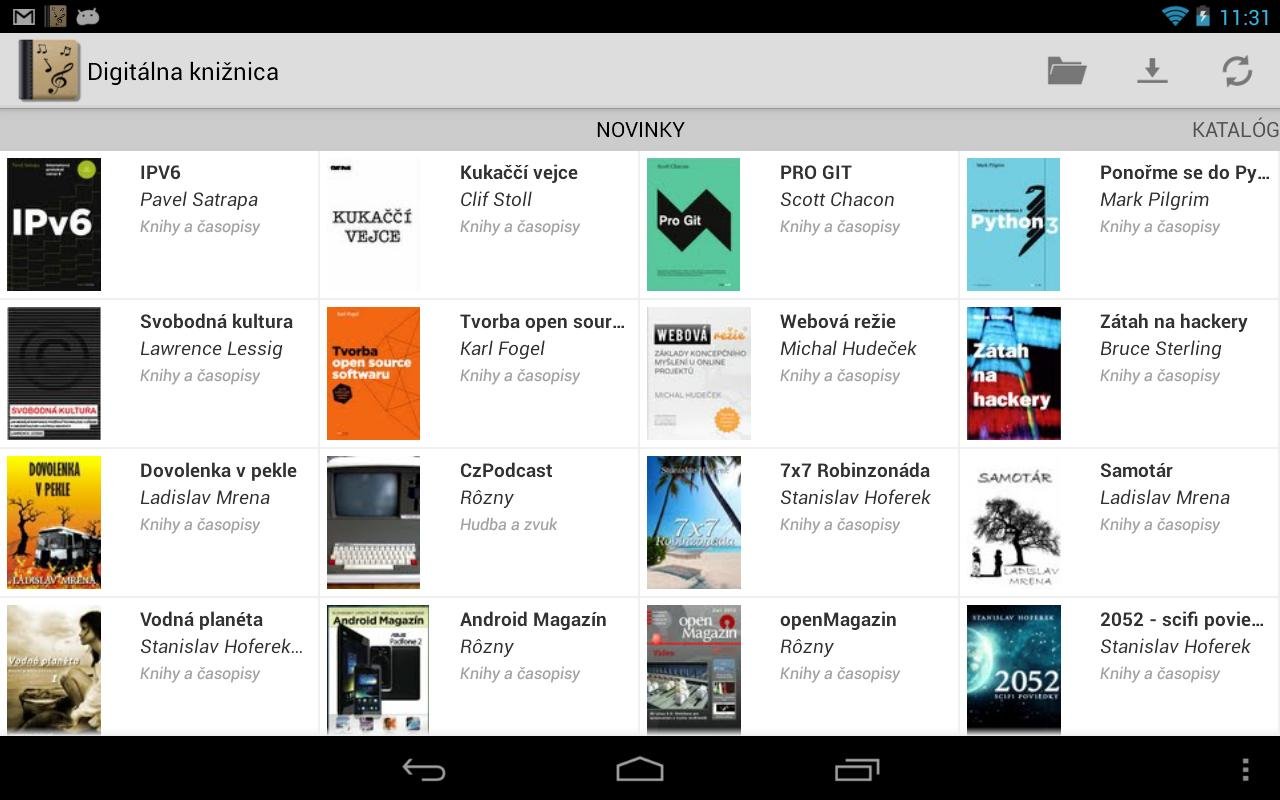
Task: Tap the Samotár title text
Action: [1136, 470]
